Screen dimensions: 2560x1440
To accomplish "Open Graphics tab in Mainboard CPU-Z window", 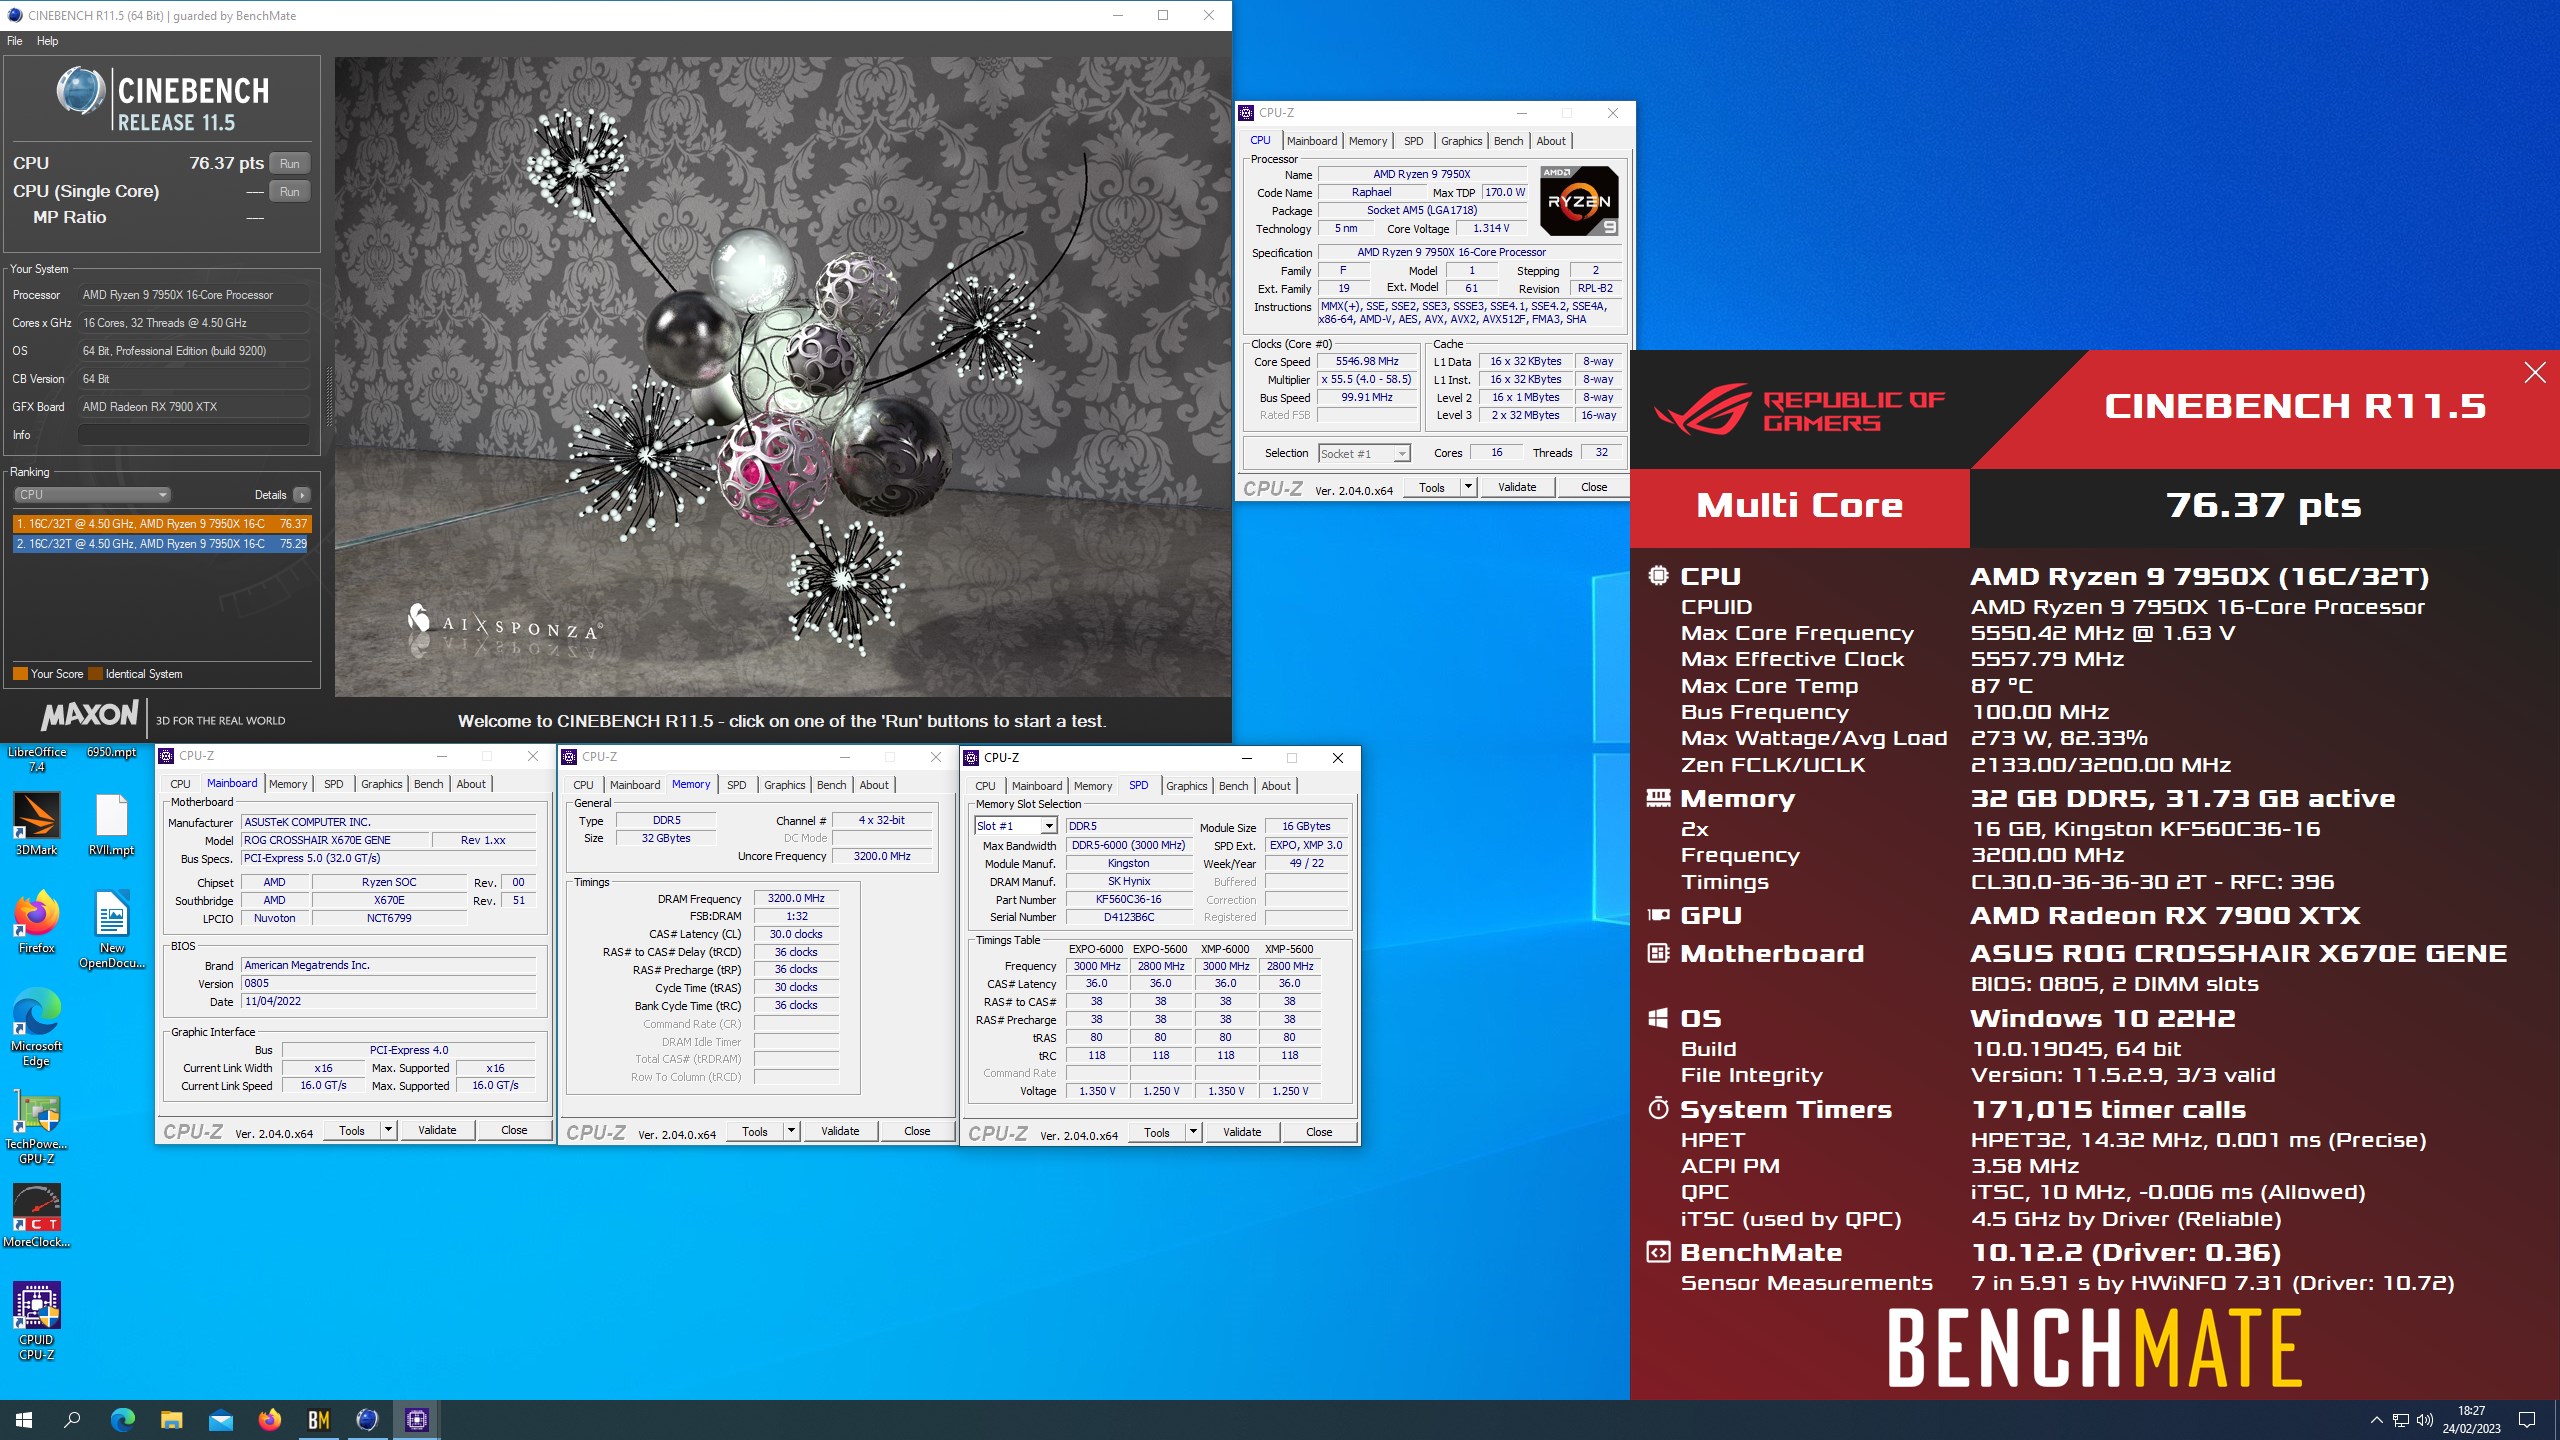I will [x=381, y=784].
